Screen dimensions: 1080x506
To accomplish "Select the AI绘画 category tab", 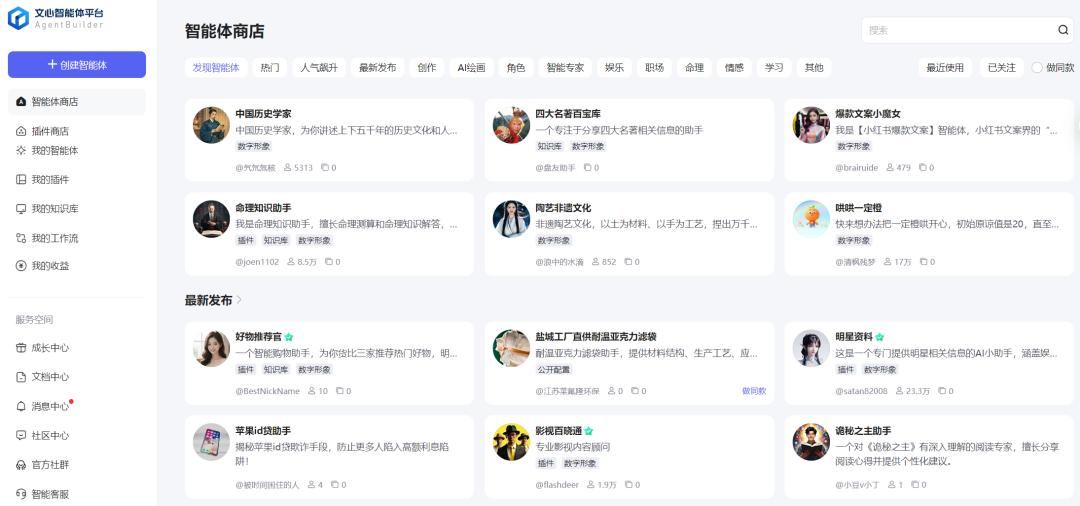I will 472,67.
